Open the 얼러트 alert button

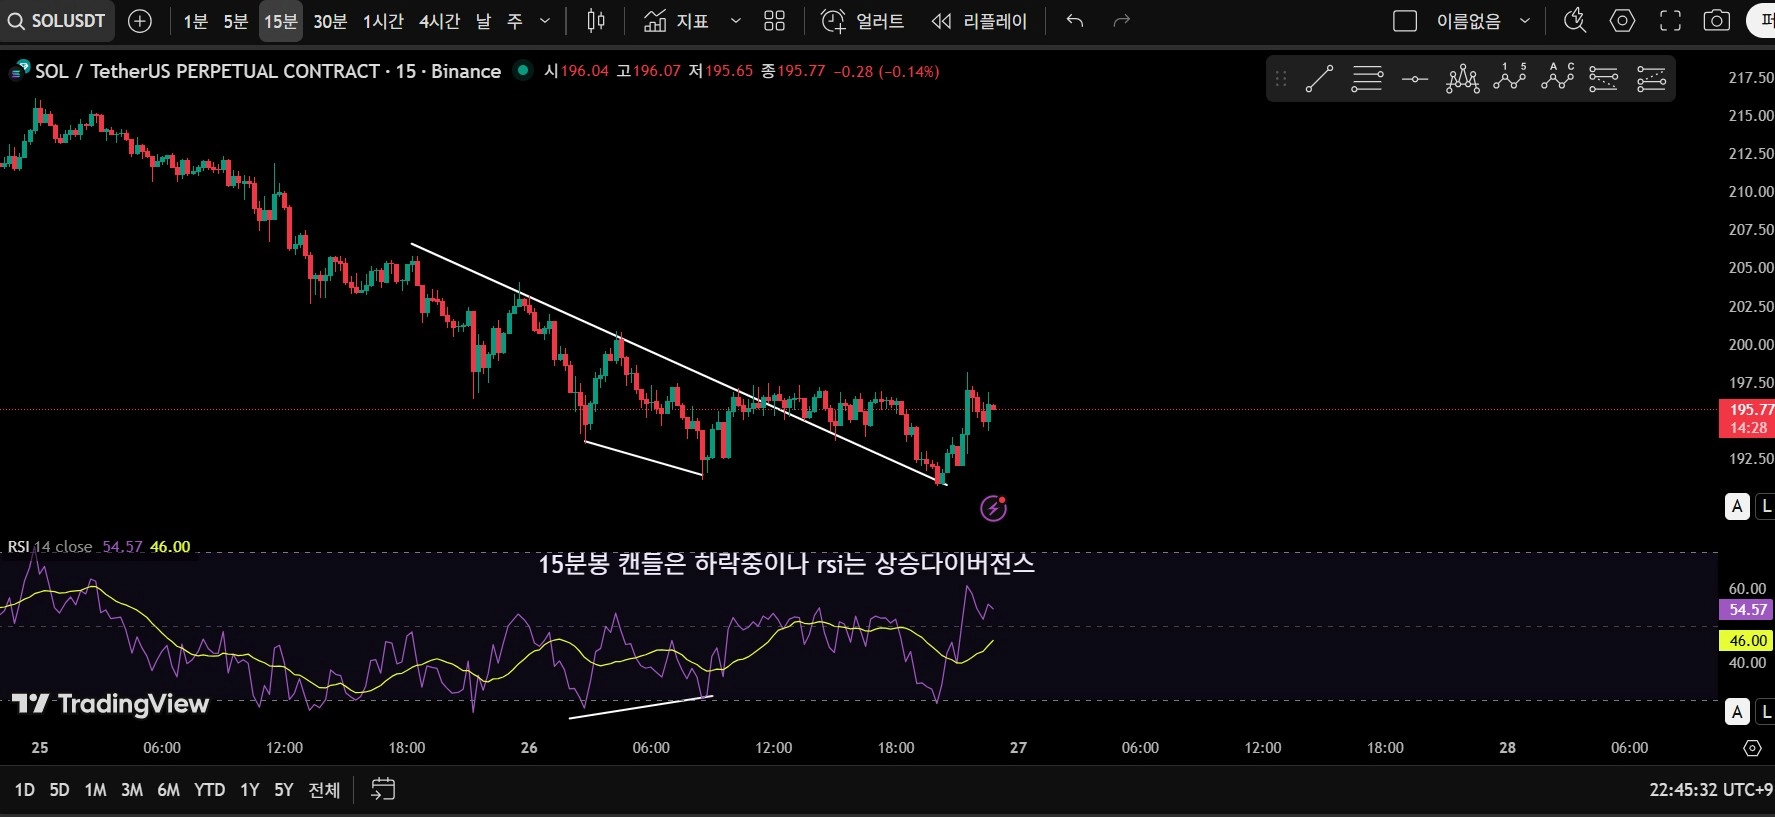click(x=862, y=21)
